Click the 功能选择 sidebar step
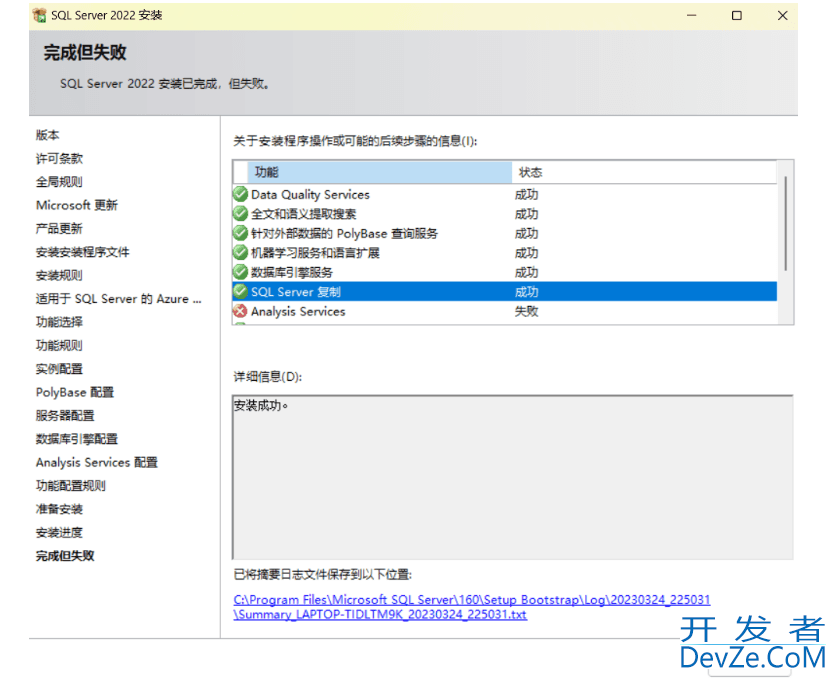 coord(59,322)
